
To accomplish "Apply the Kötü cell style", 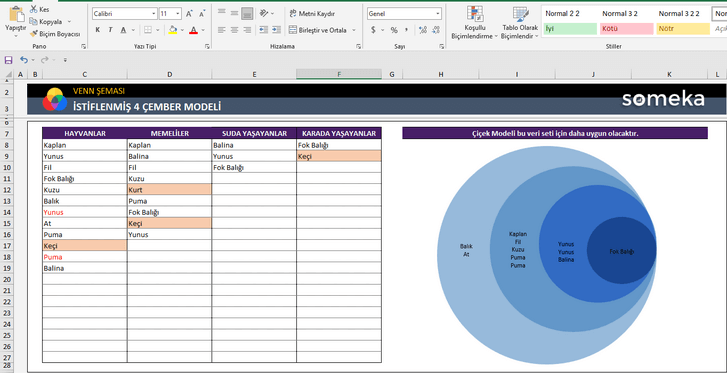I will [626, 29].
